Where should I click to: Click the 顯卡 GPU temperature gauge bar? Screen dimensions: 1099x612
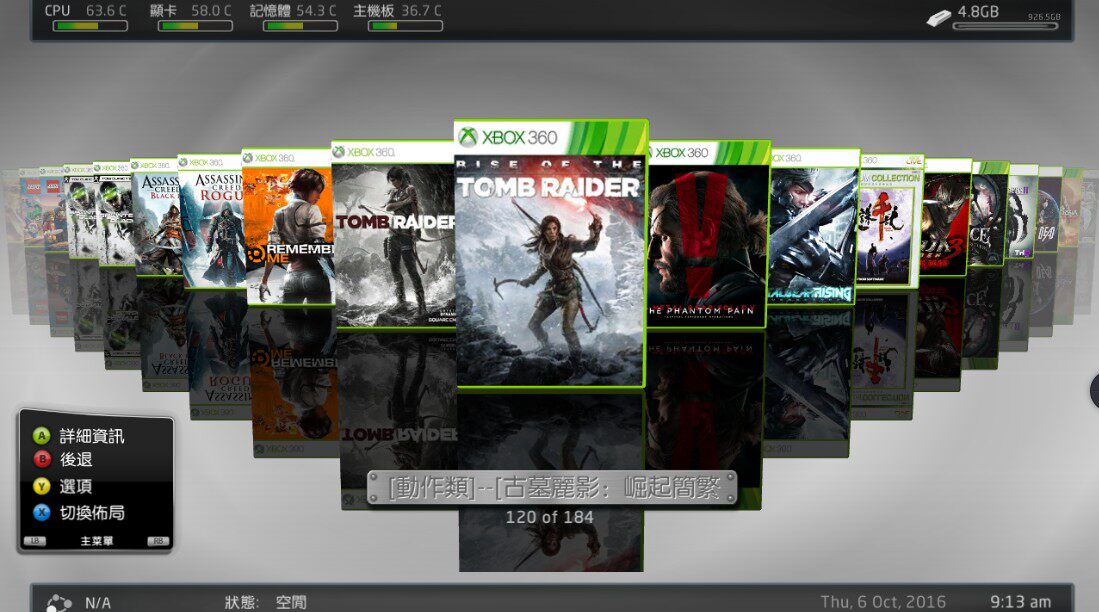pyautogui.click(x=196, y=26)
